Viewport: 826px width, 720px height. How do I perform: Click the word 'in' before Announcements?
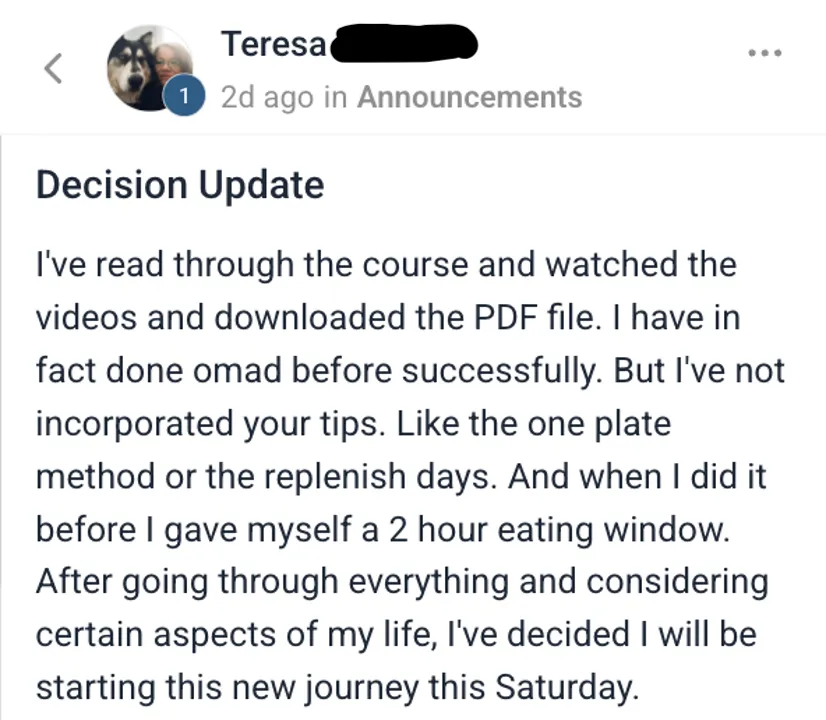(336, 97)
